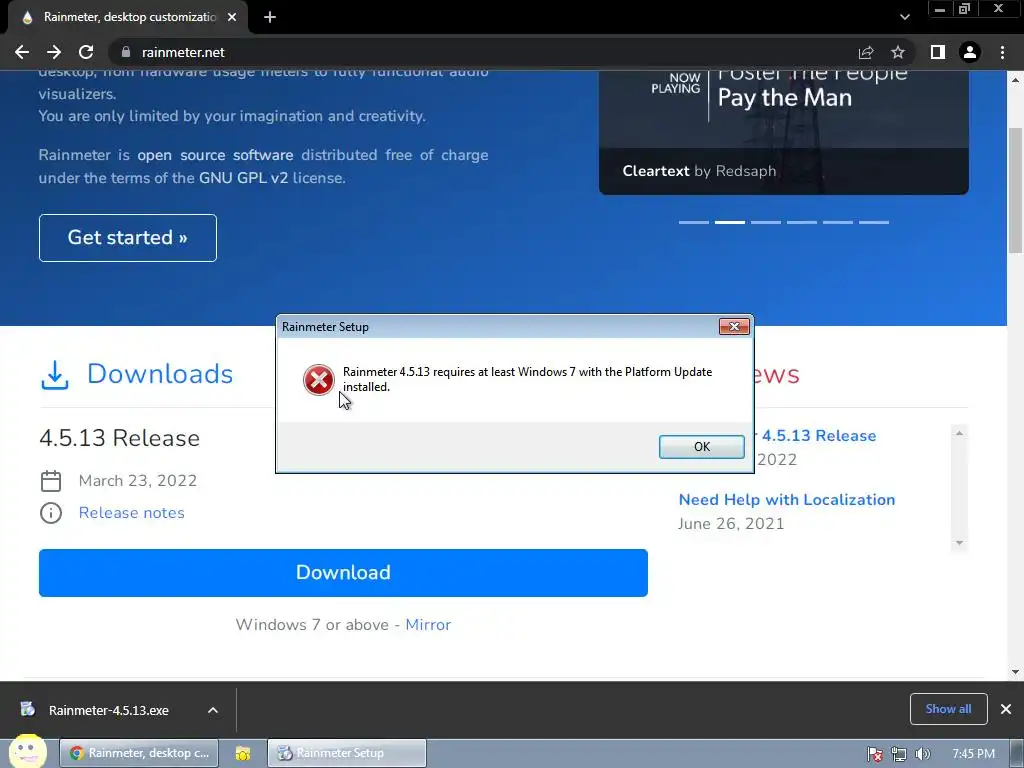Click the red error icon in the dialog
The width and height of the screenshot is (1024, 768).
(319, 380)
